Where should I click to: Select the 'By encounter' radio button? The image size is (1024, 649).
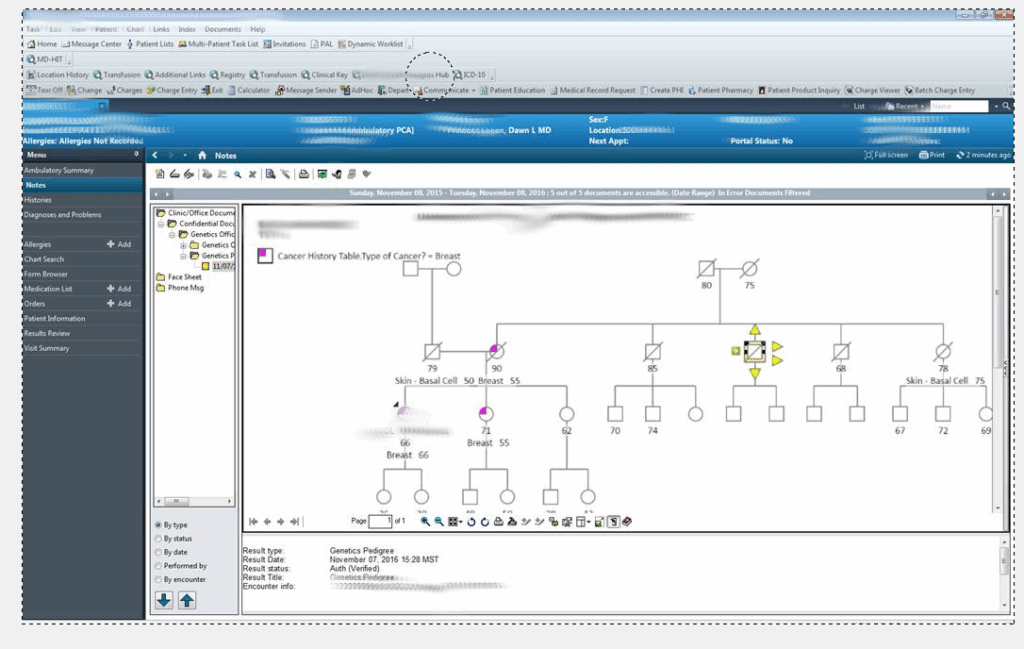(x=158, y=579)
